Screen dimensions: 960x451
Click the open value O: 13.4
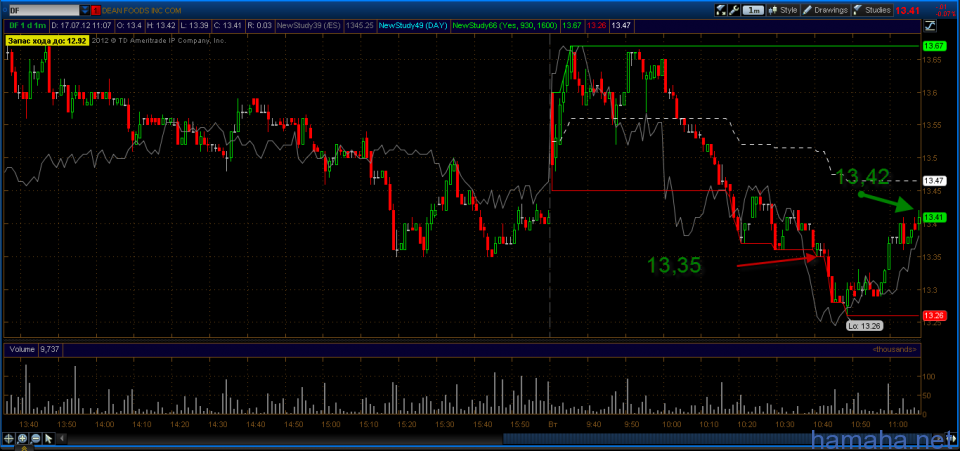(129, 25)
